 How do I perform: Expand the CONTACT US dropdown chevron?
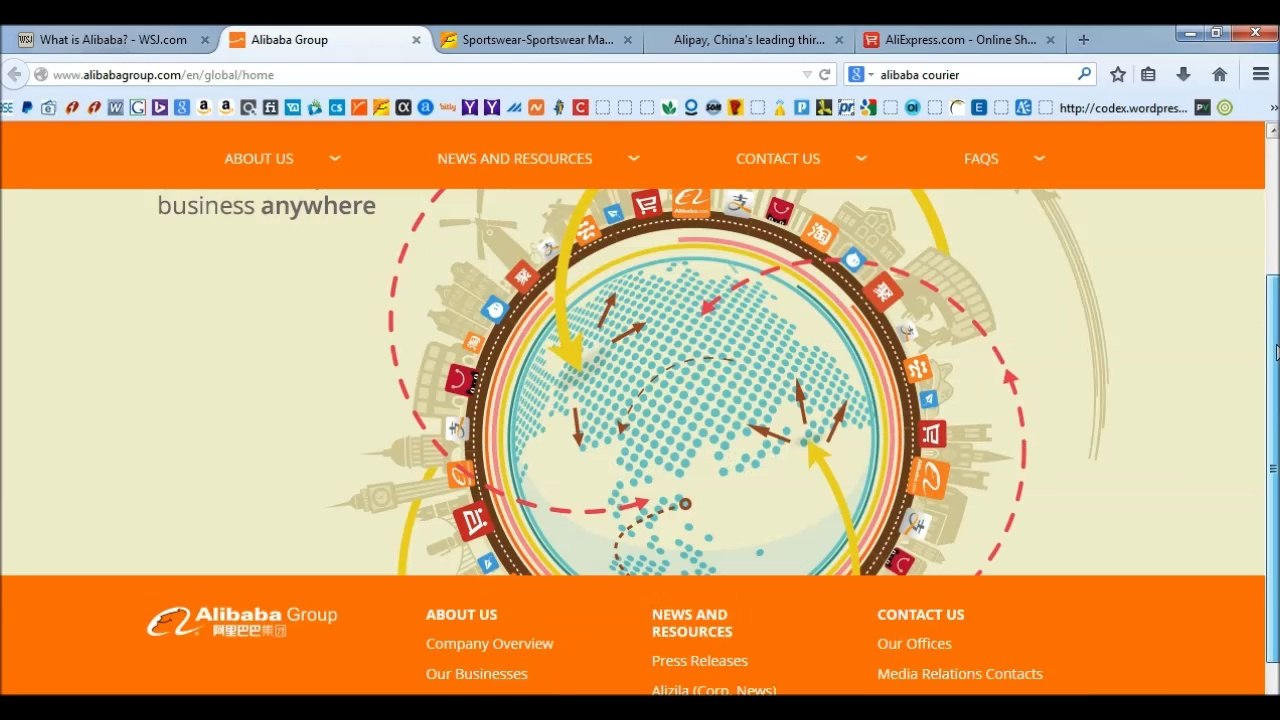pyautogui.click(x=861, y=158)
